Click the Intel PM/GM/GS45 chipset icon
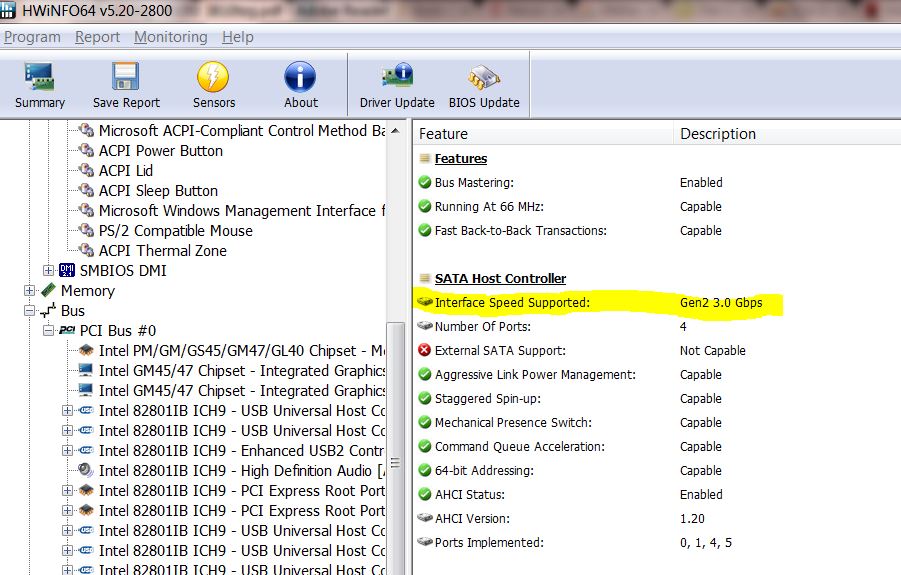 click(x=86, y=350)
